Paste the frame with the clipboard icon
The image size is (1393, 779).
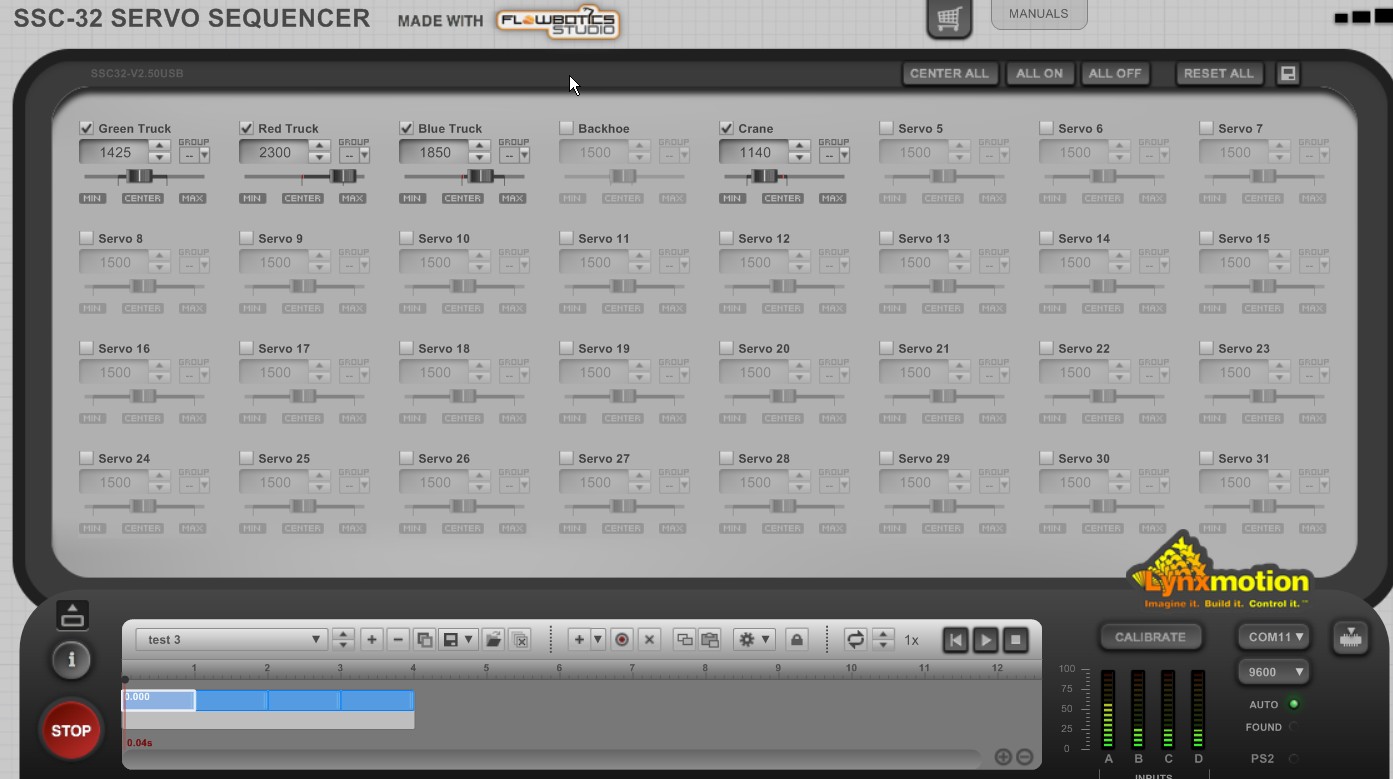pos(710,639)
